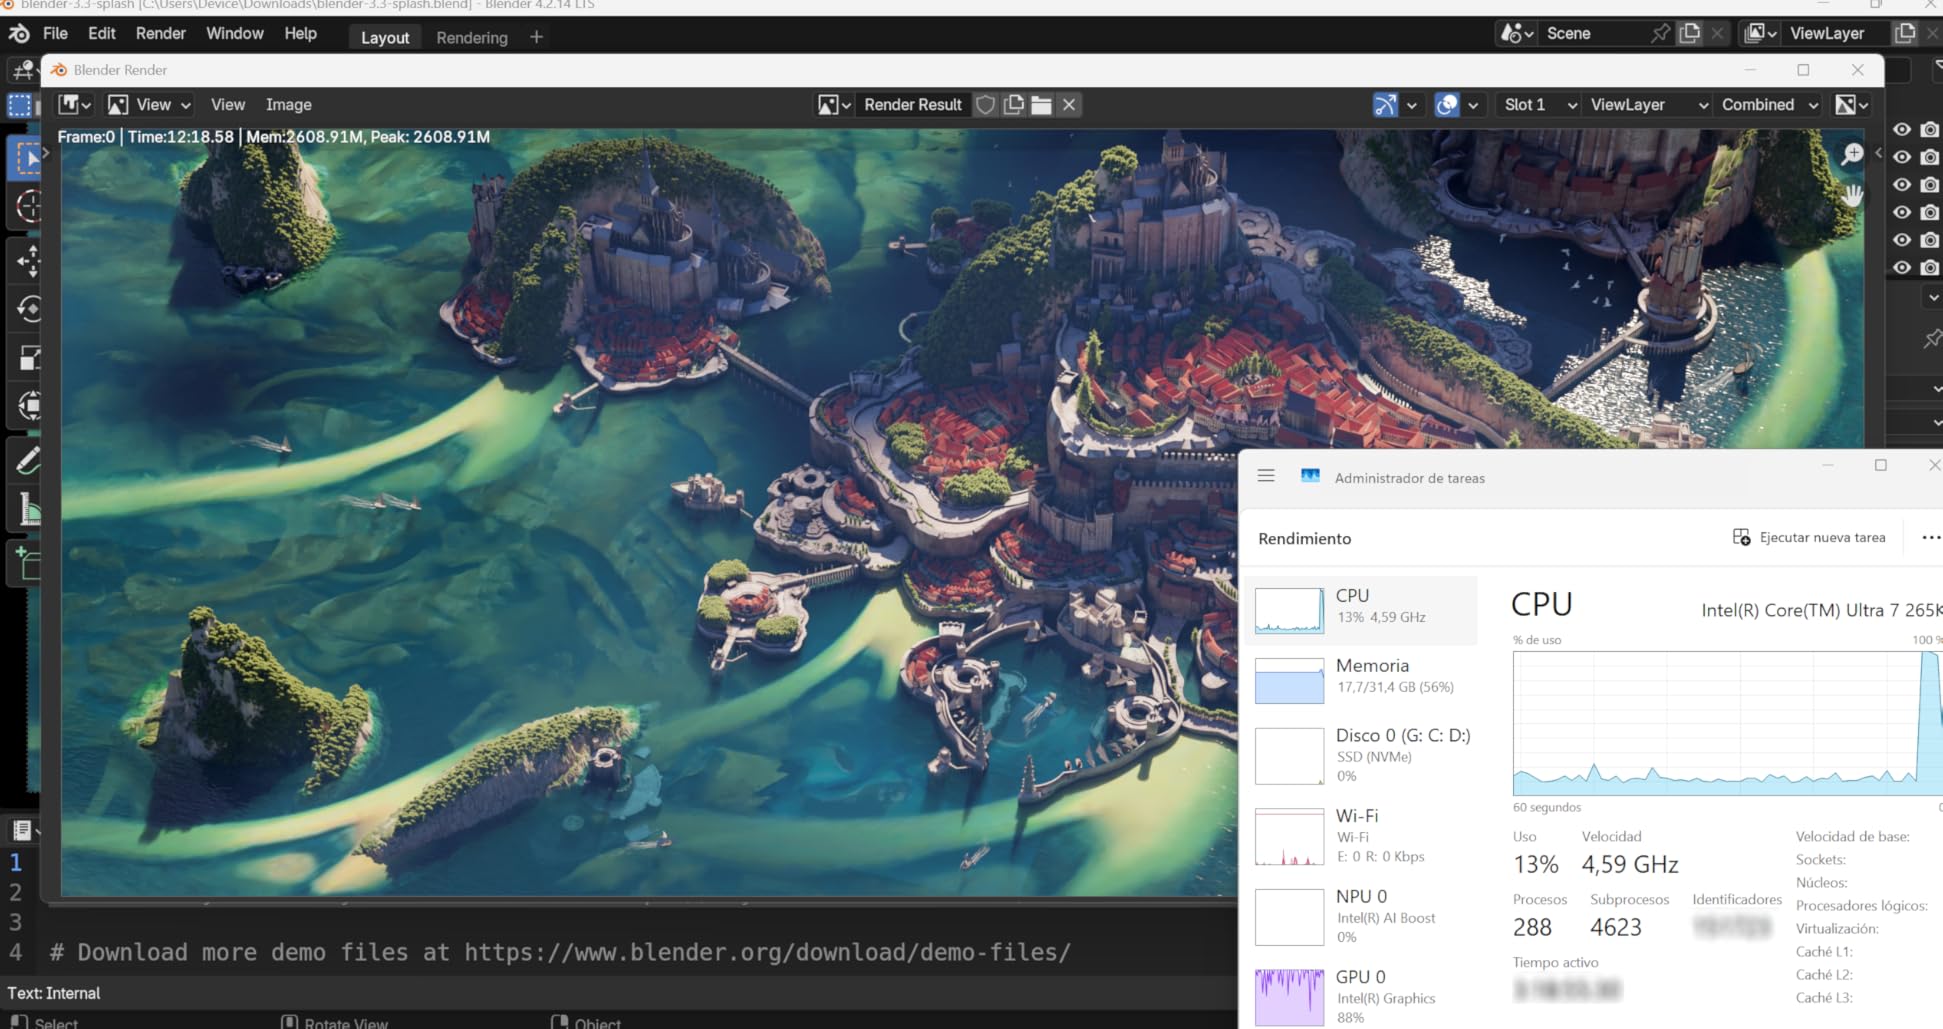Click the Blender logo in the Blender Render title bar
The height and width of the screenshot is (1029, 1943).
tap(59, 70)
